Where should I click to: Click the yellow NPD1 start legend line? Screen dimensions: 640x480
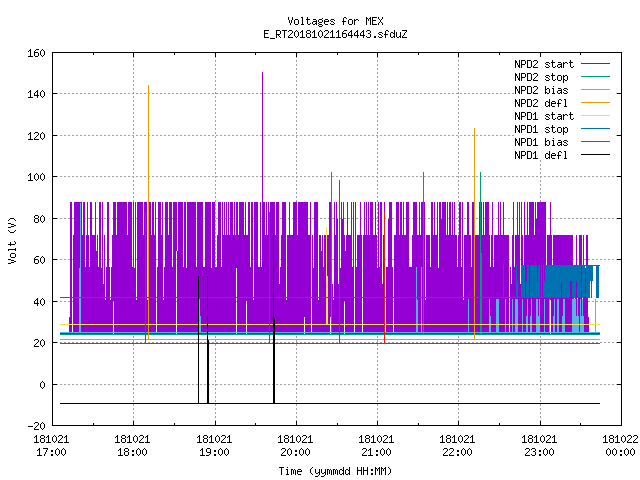tap(595, 116)
